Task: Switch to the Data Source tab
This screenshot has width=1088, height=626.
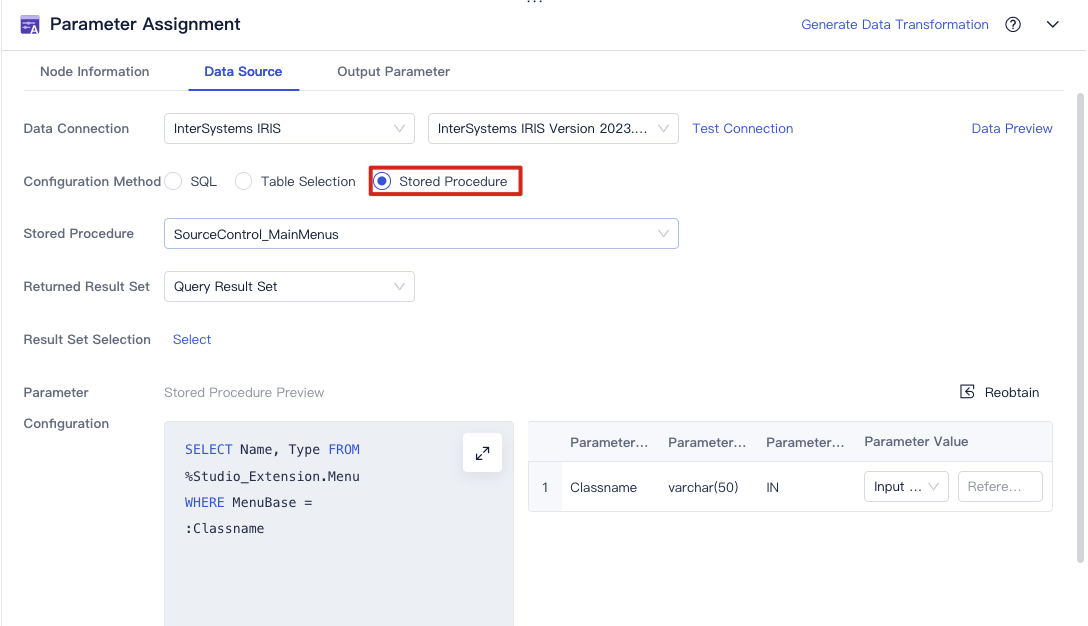Action: click(x=243, y=71)
